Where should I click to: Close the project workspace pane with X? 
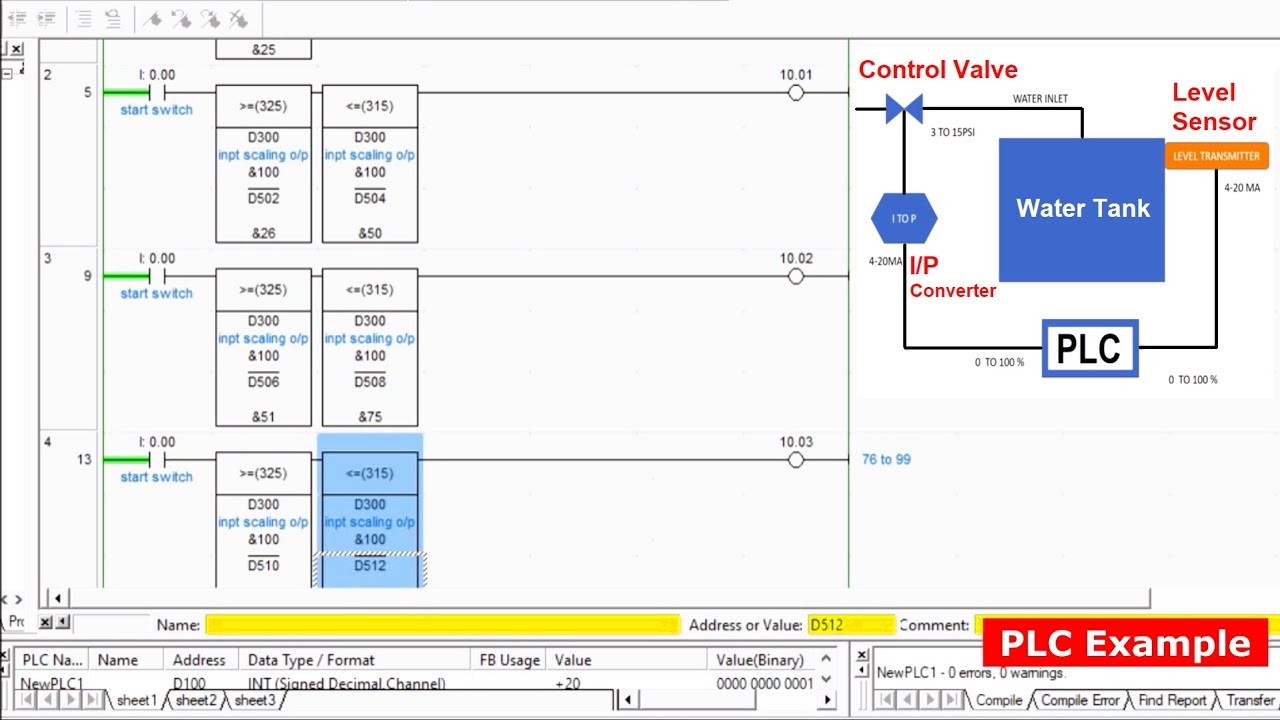16,48
